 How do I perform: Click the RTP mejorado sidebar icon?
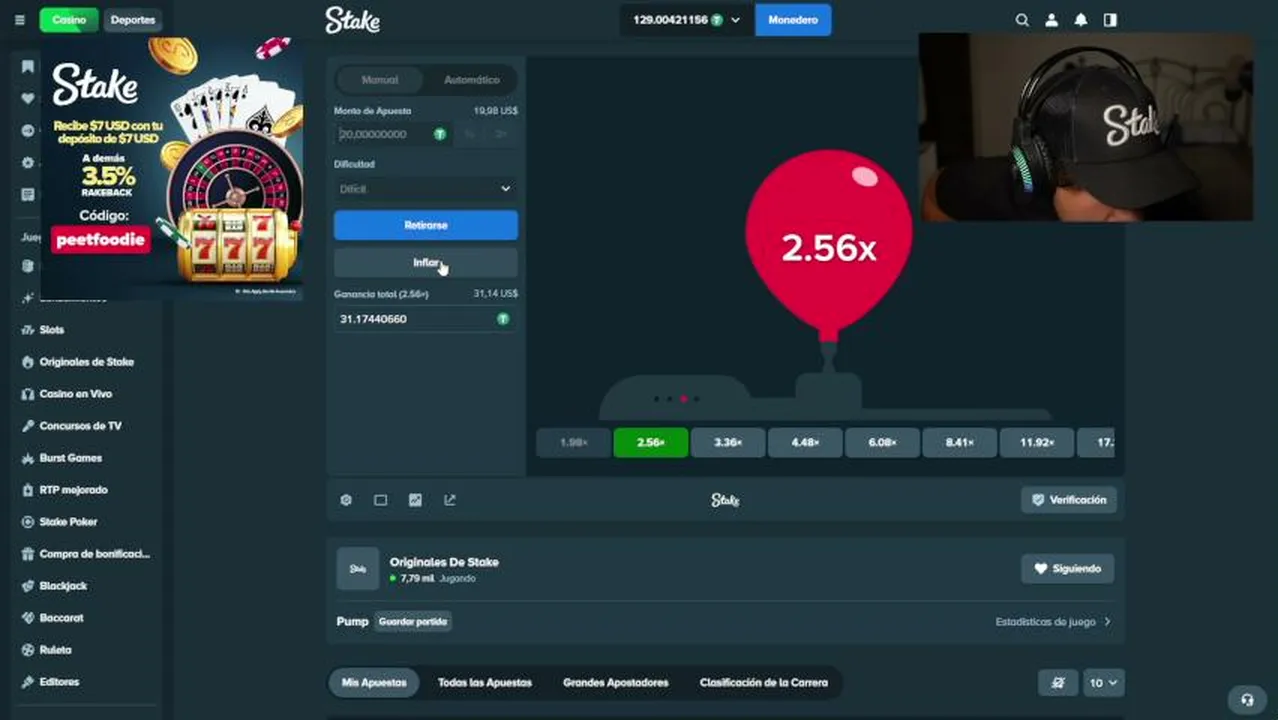click(28, 490)
